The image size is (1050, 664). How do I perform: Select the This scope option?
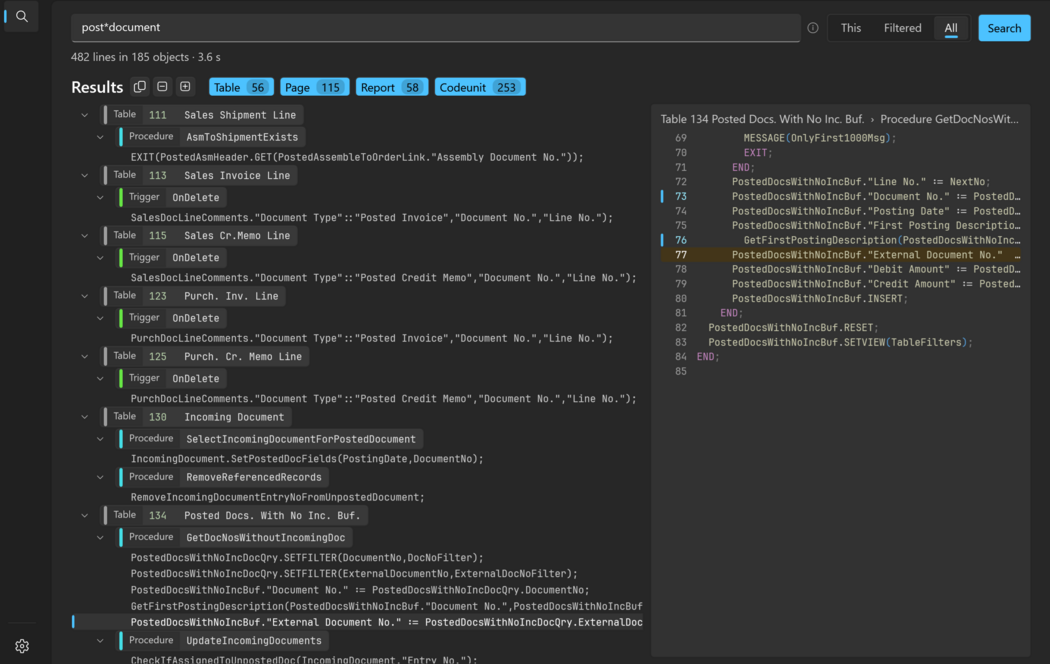pyautogui.click(x=851, y=28)
